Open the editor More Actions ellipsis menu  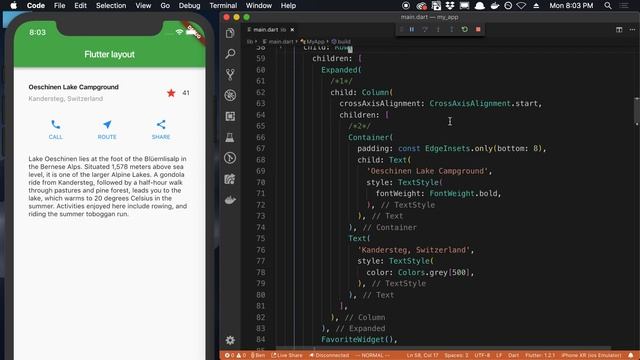pos(632,29)
